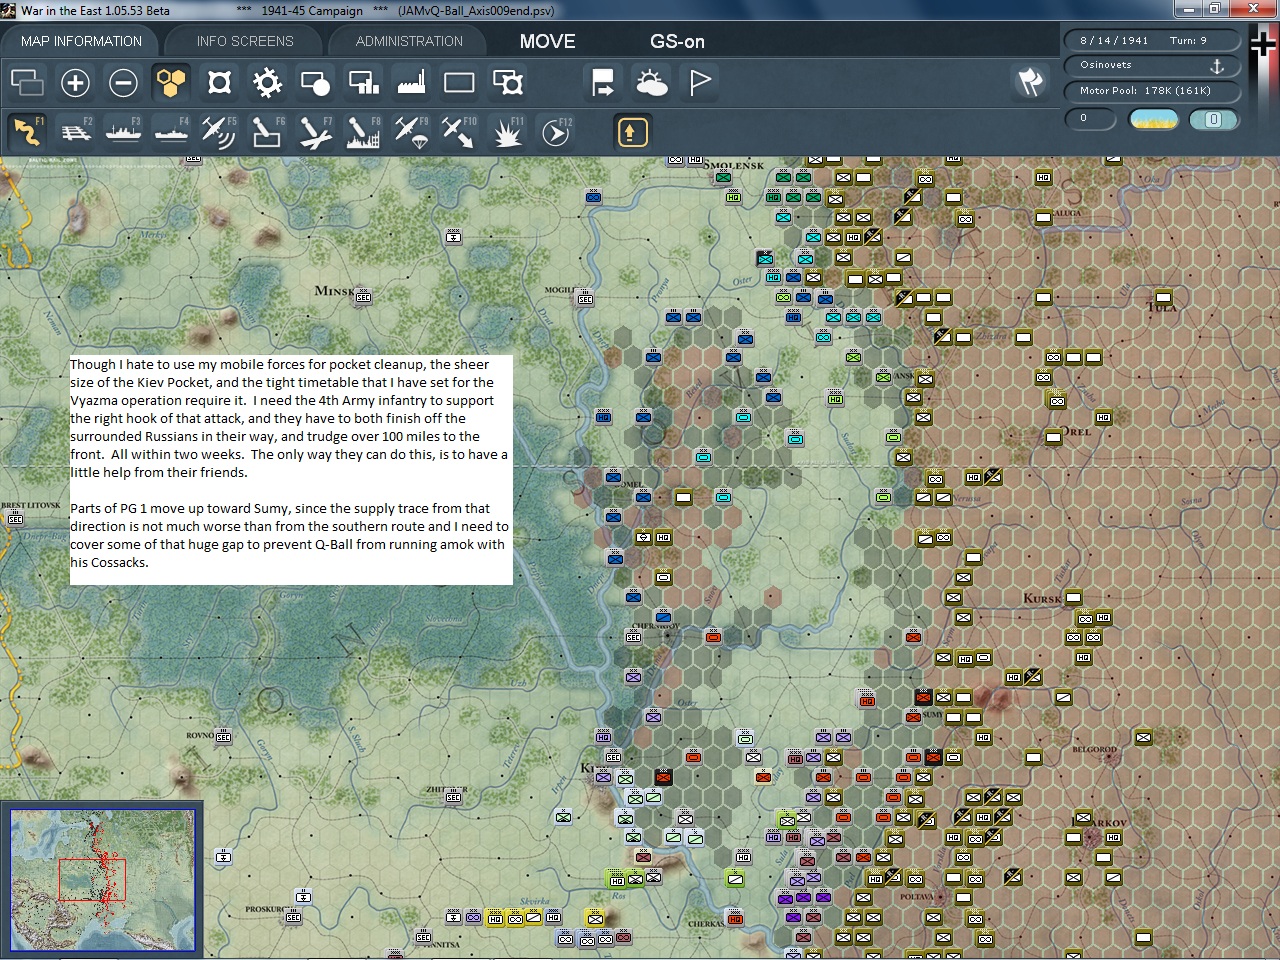Click the Tula city label on map
Viewport: 1280px width, 960px height.
[1162, 307]
